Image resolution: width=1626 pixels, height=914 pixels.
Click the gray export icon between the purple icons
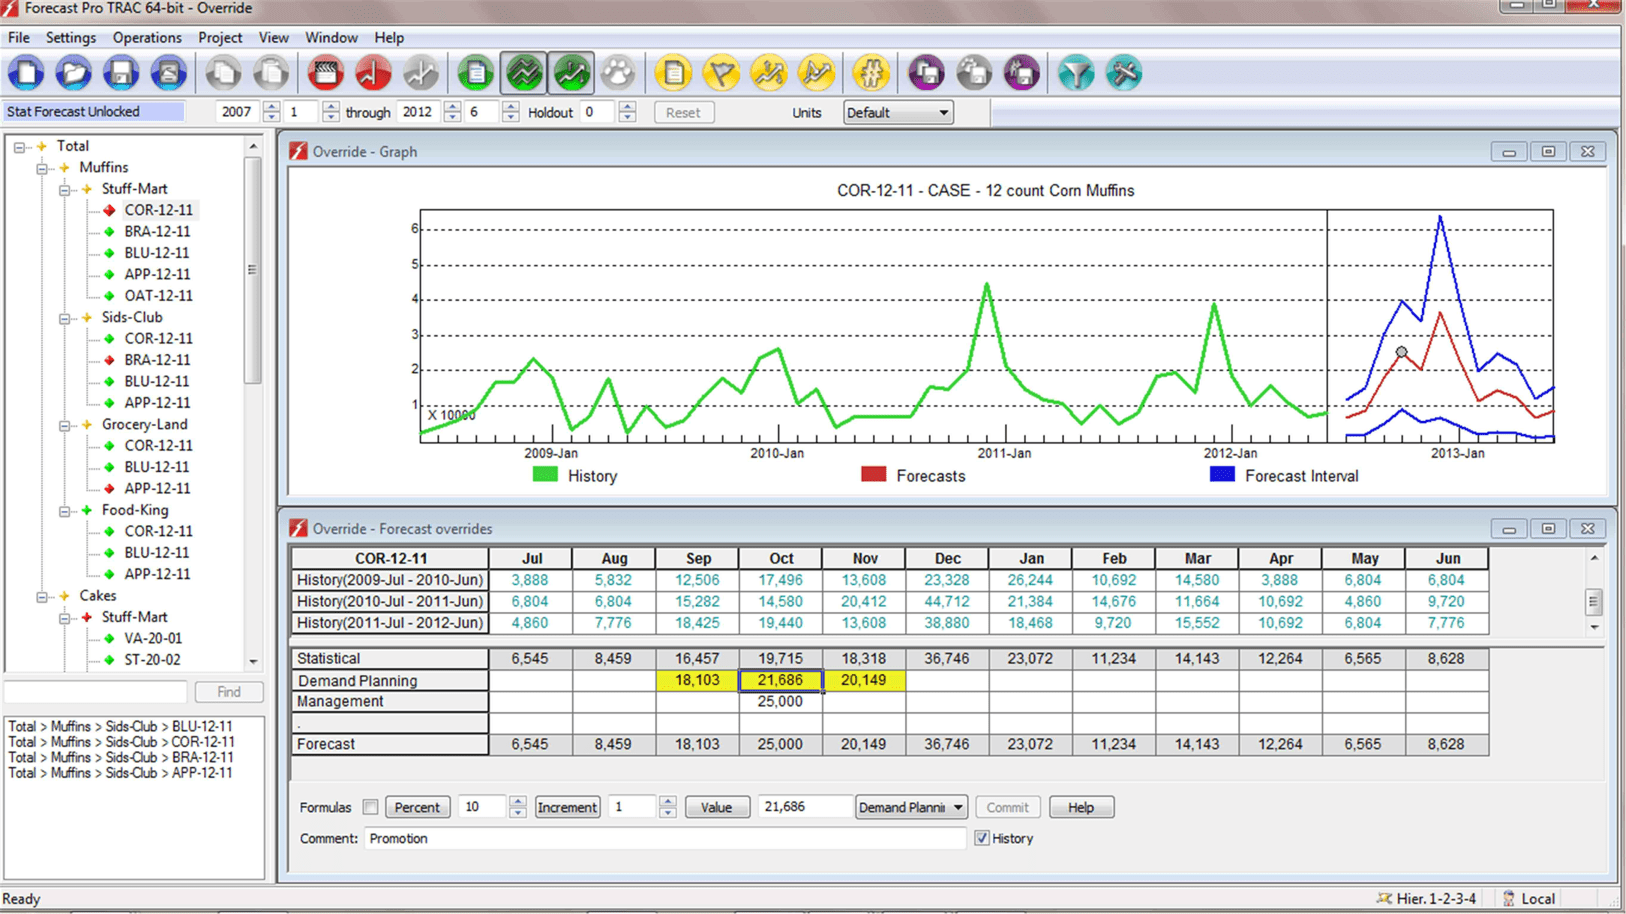(974, 73)
